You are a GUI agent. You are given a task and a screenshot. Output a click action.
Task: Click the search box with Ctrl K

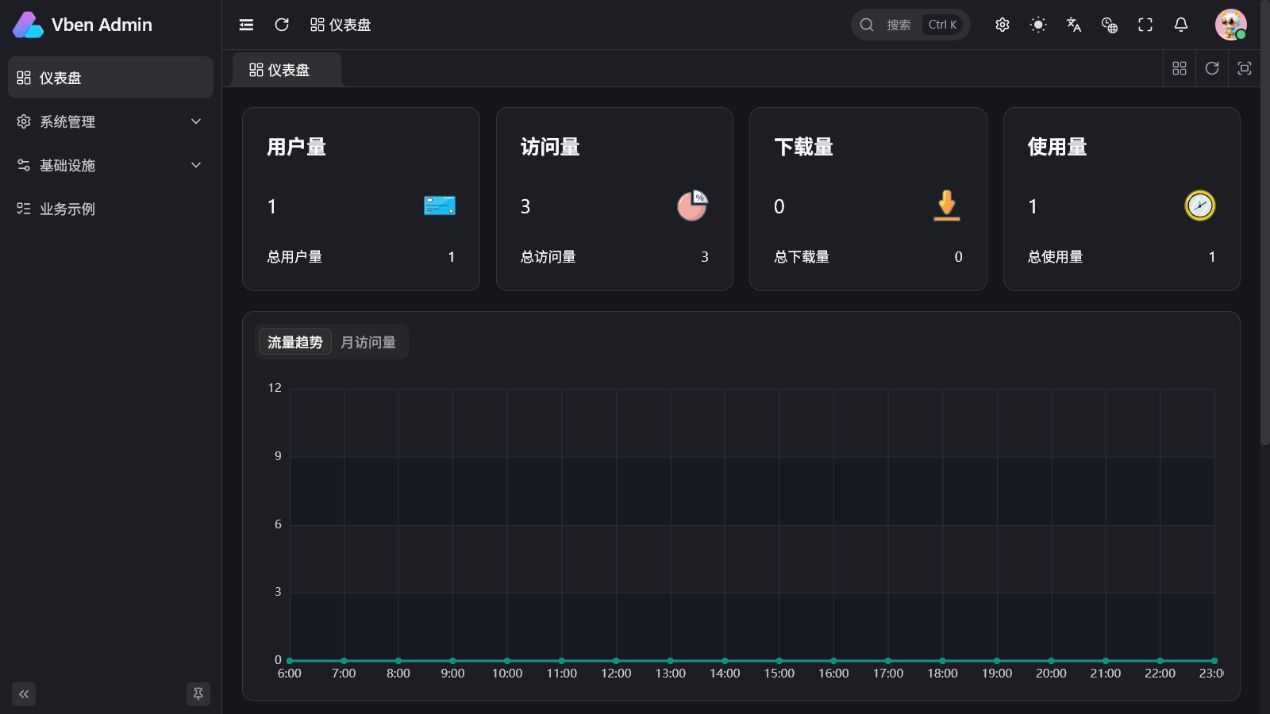910,25
